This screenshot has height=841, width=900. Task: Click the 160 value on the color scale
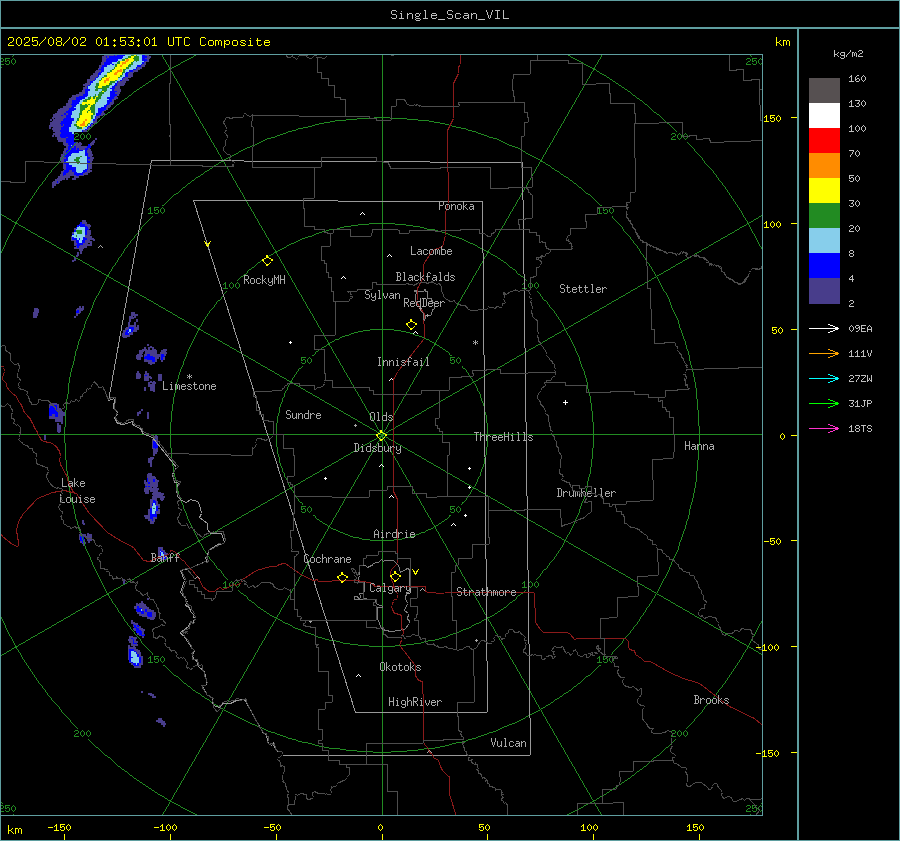click(857, 79)
